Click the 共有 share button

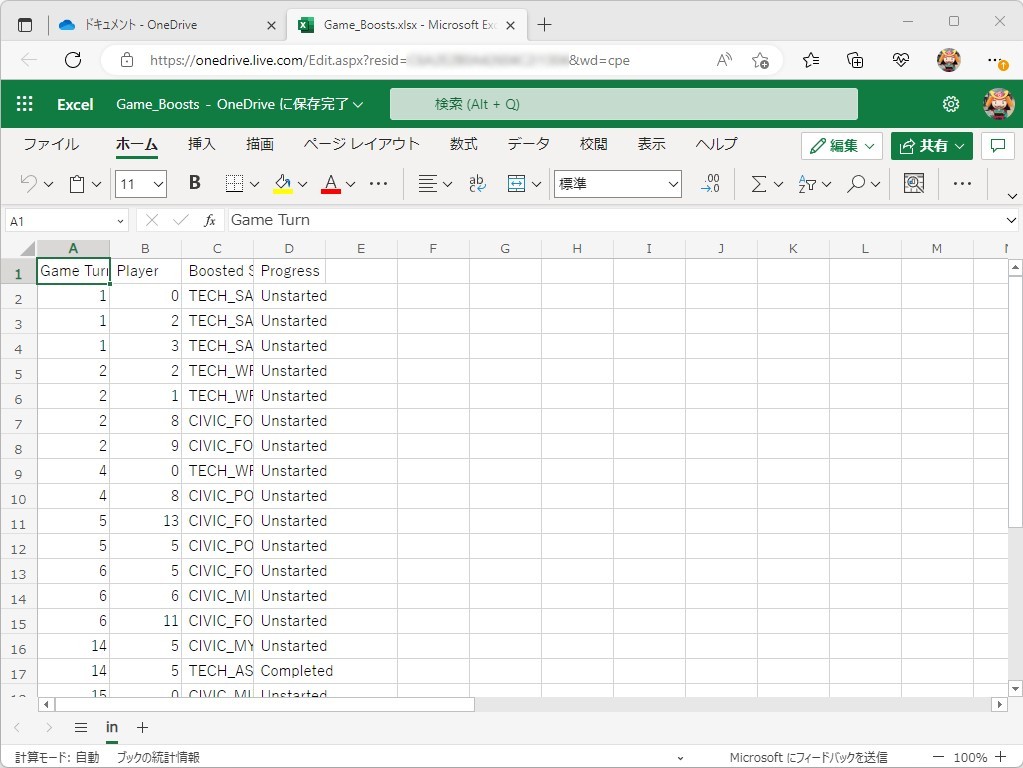click(929, 146)
